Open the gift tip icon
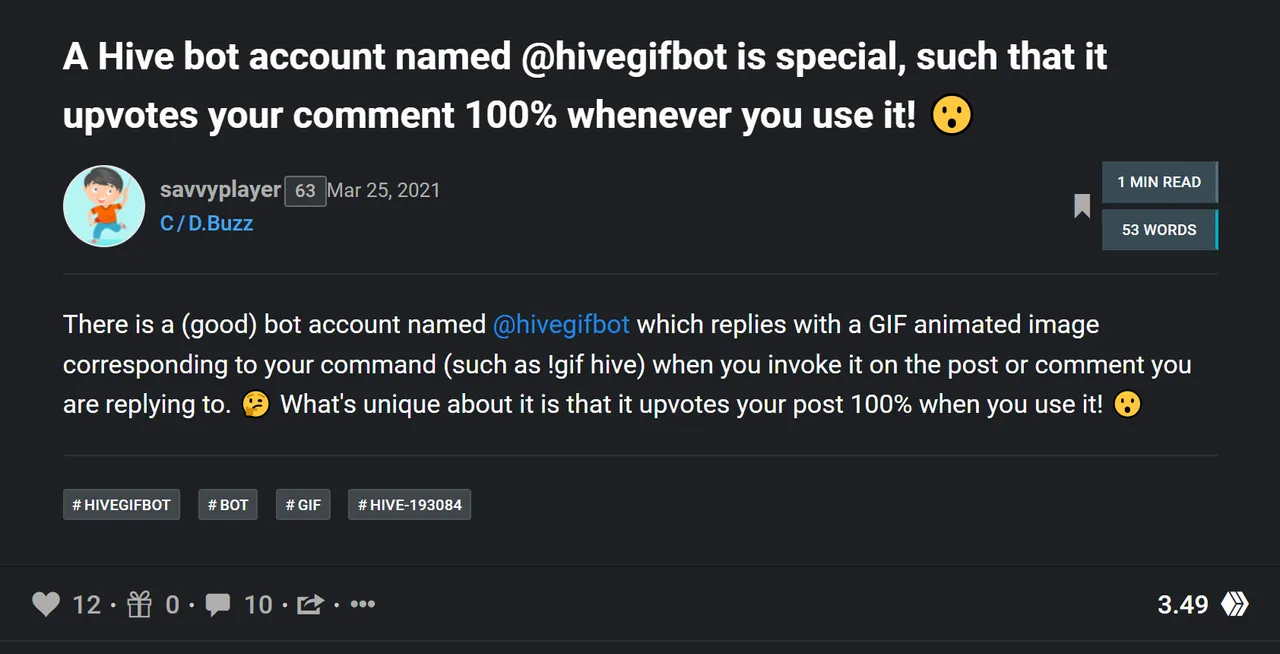Viewport: 1280px width, 654px height. pyautogui.click(x=139, y=604)
